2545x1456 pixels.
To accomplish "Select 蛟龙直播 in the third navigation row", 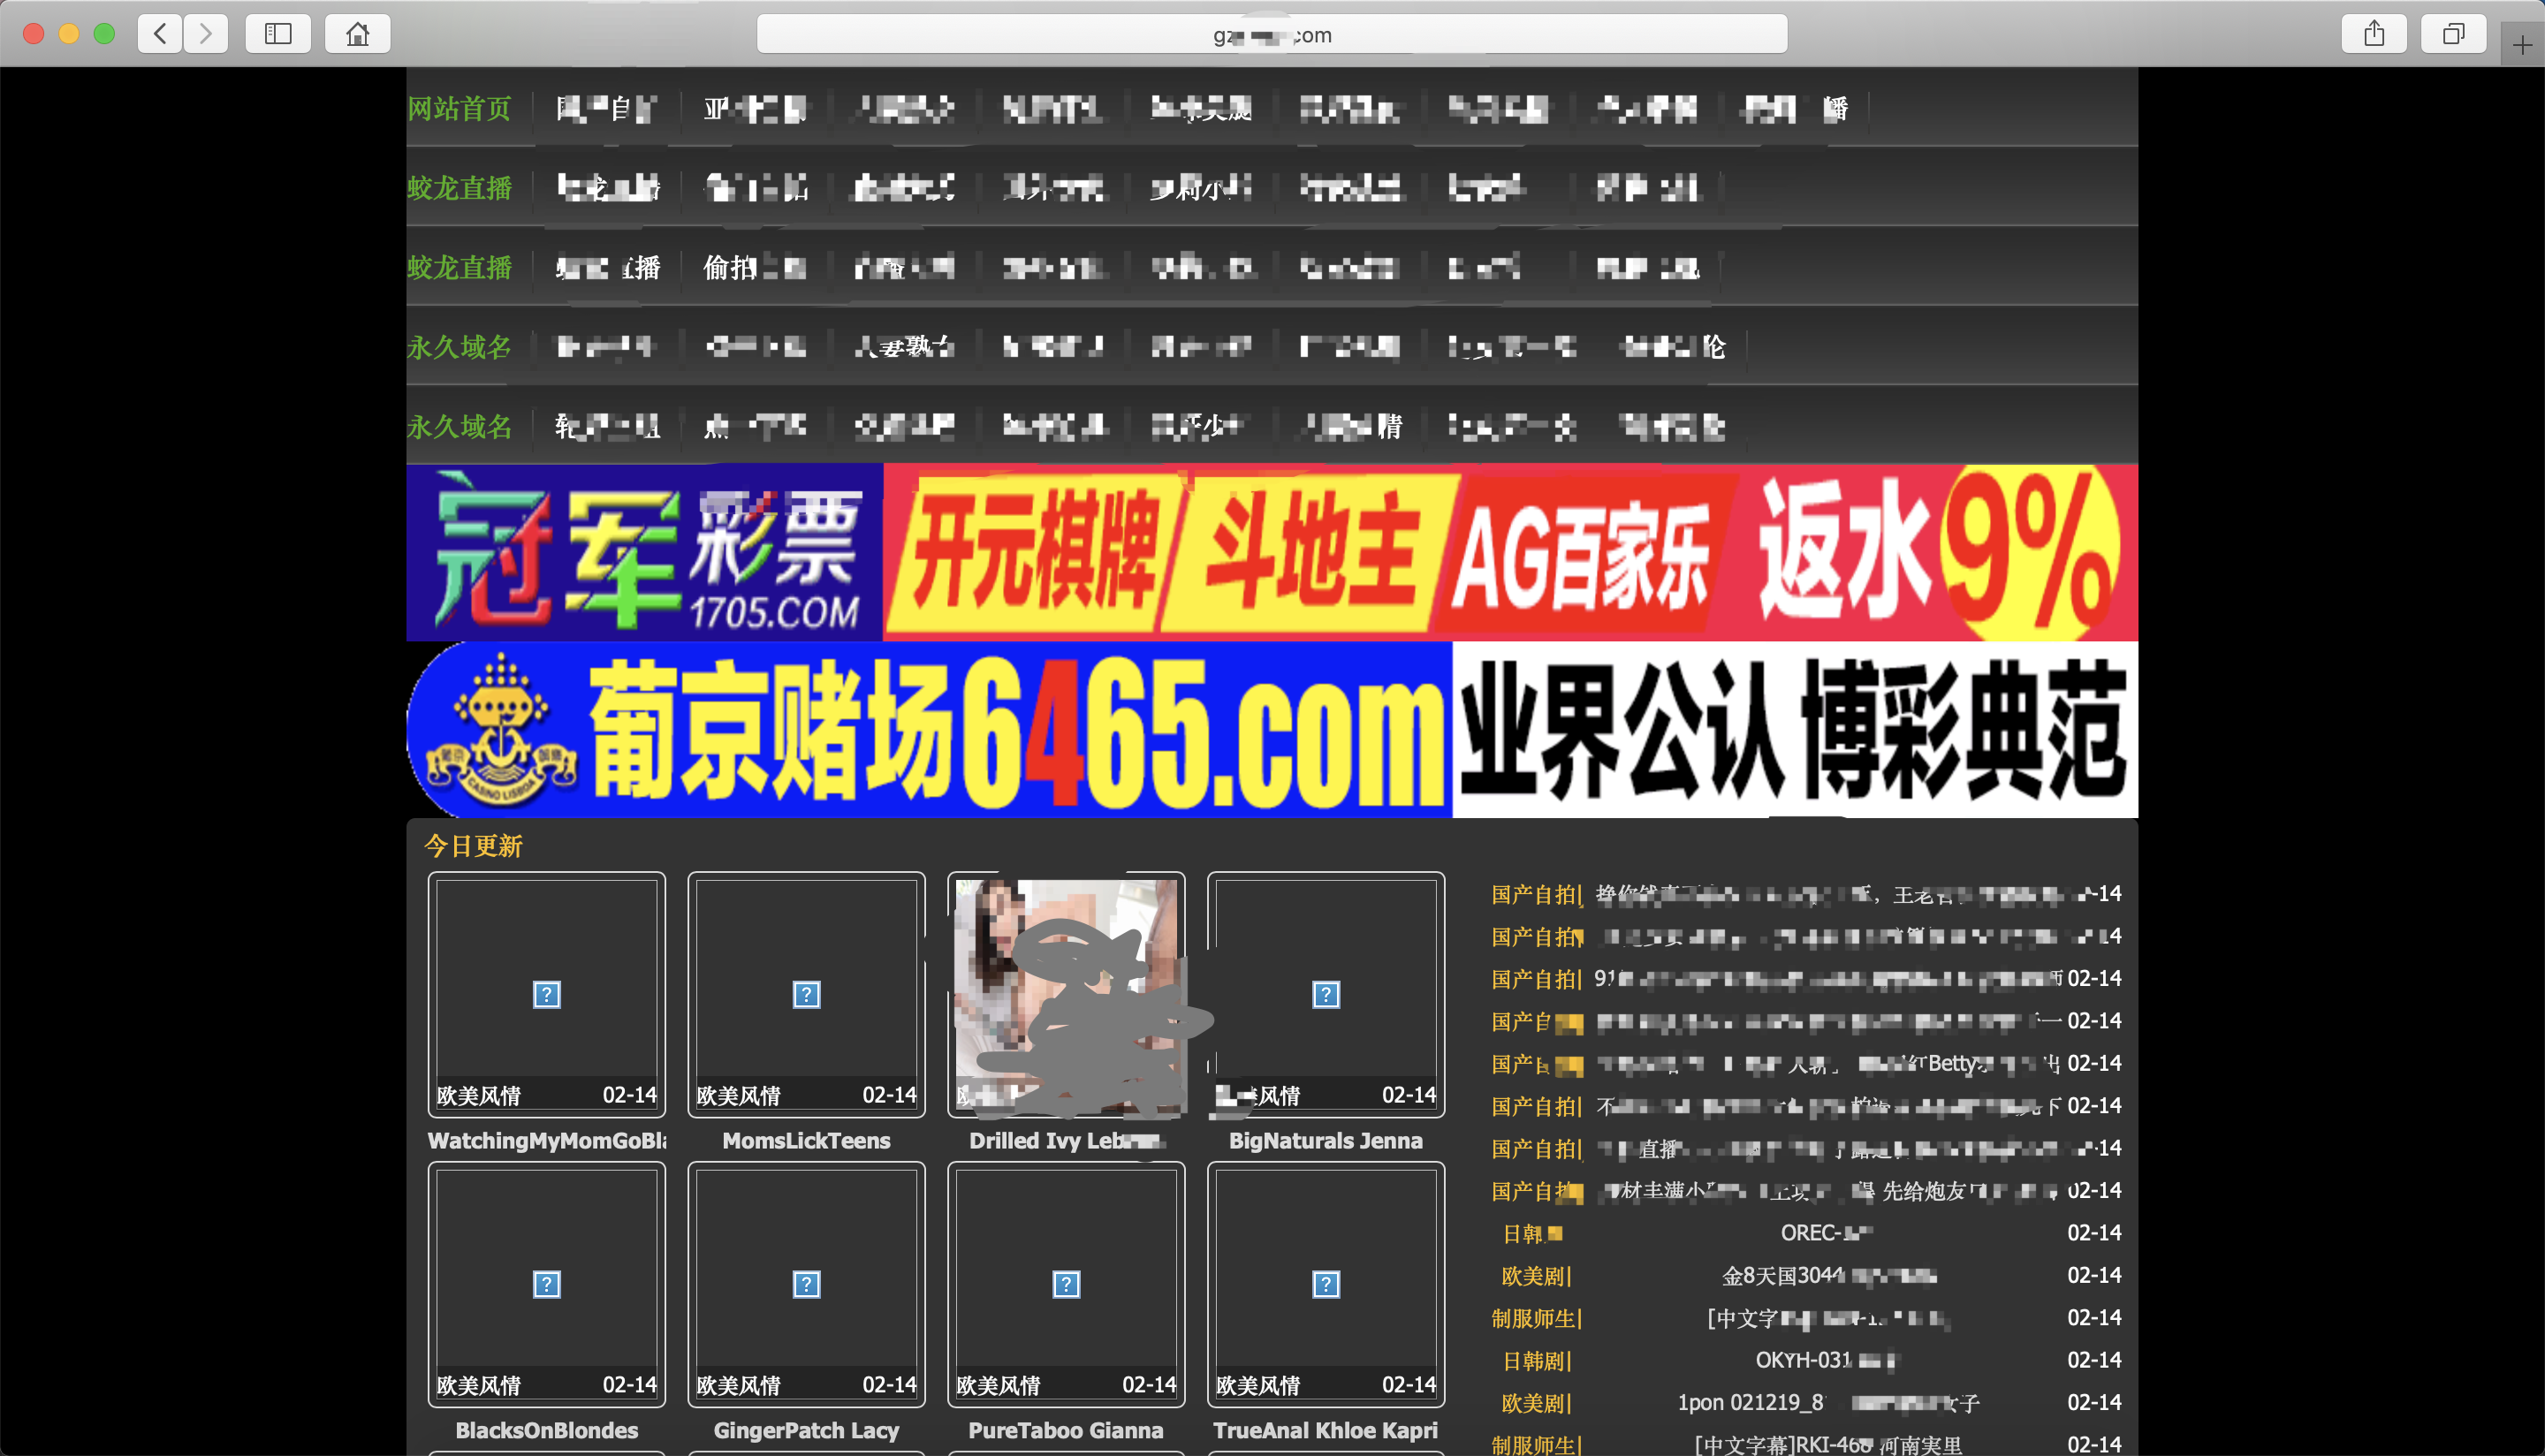I will click(x=459, y=268).
